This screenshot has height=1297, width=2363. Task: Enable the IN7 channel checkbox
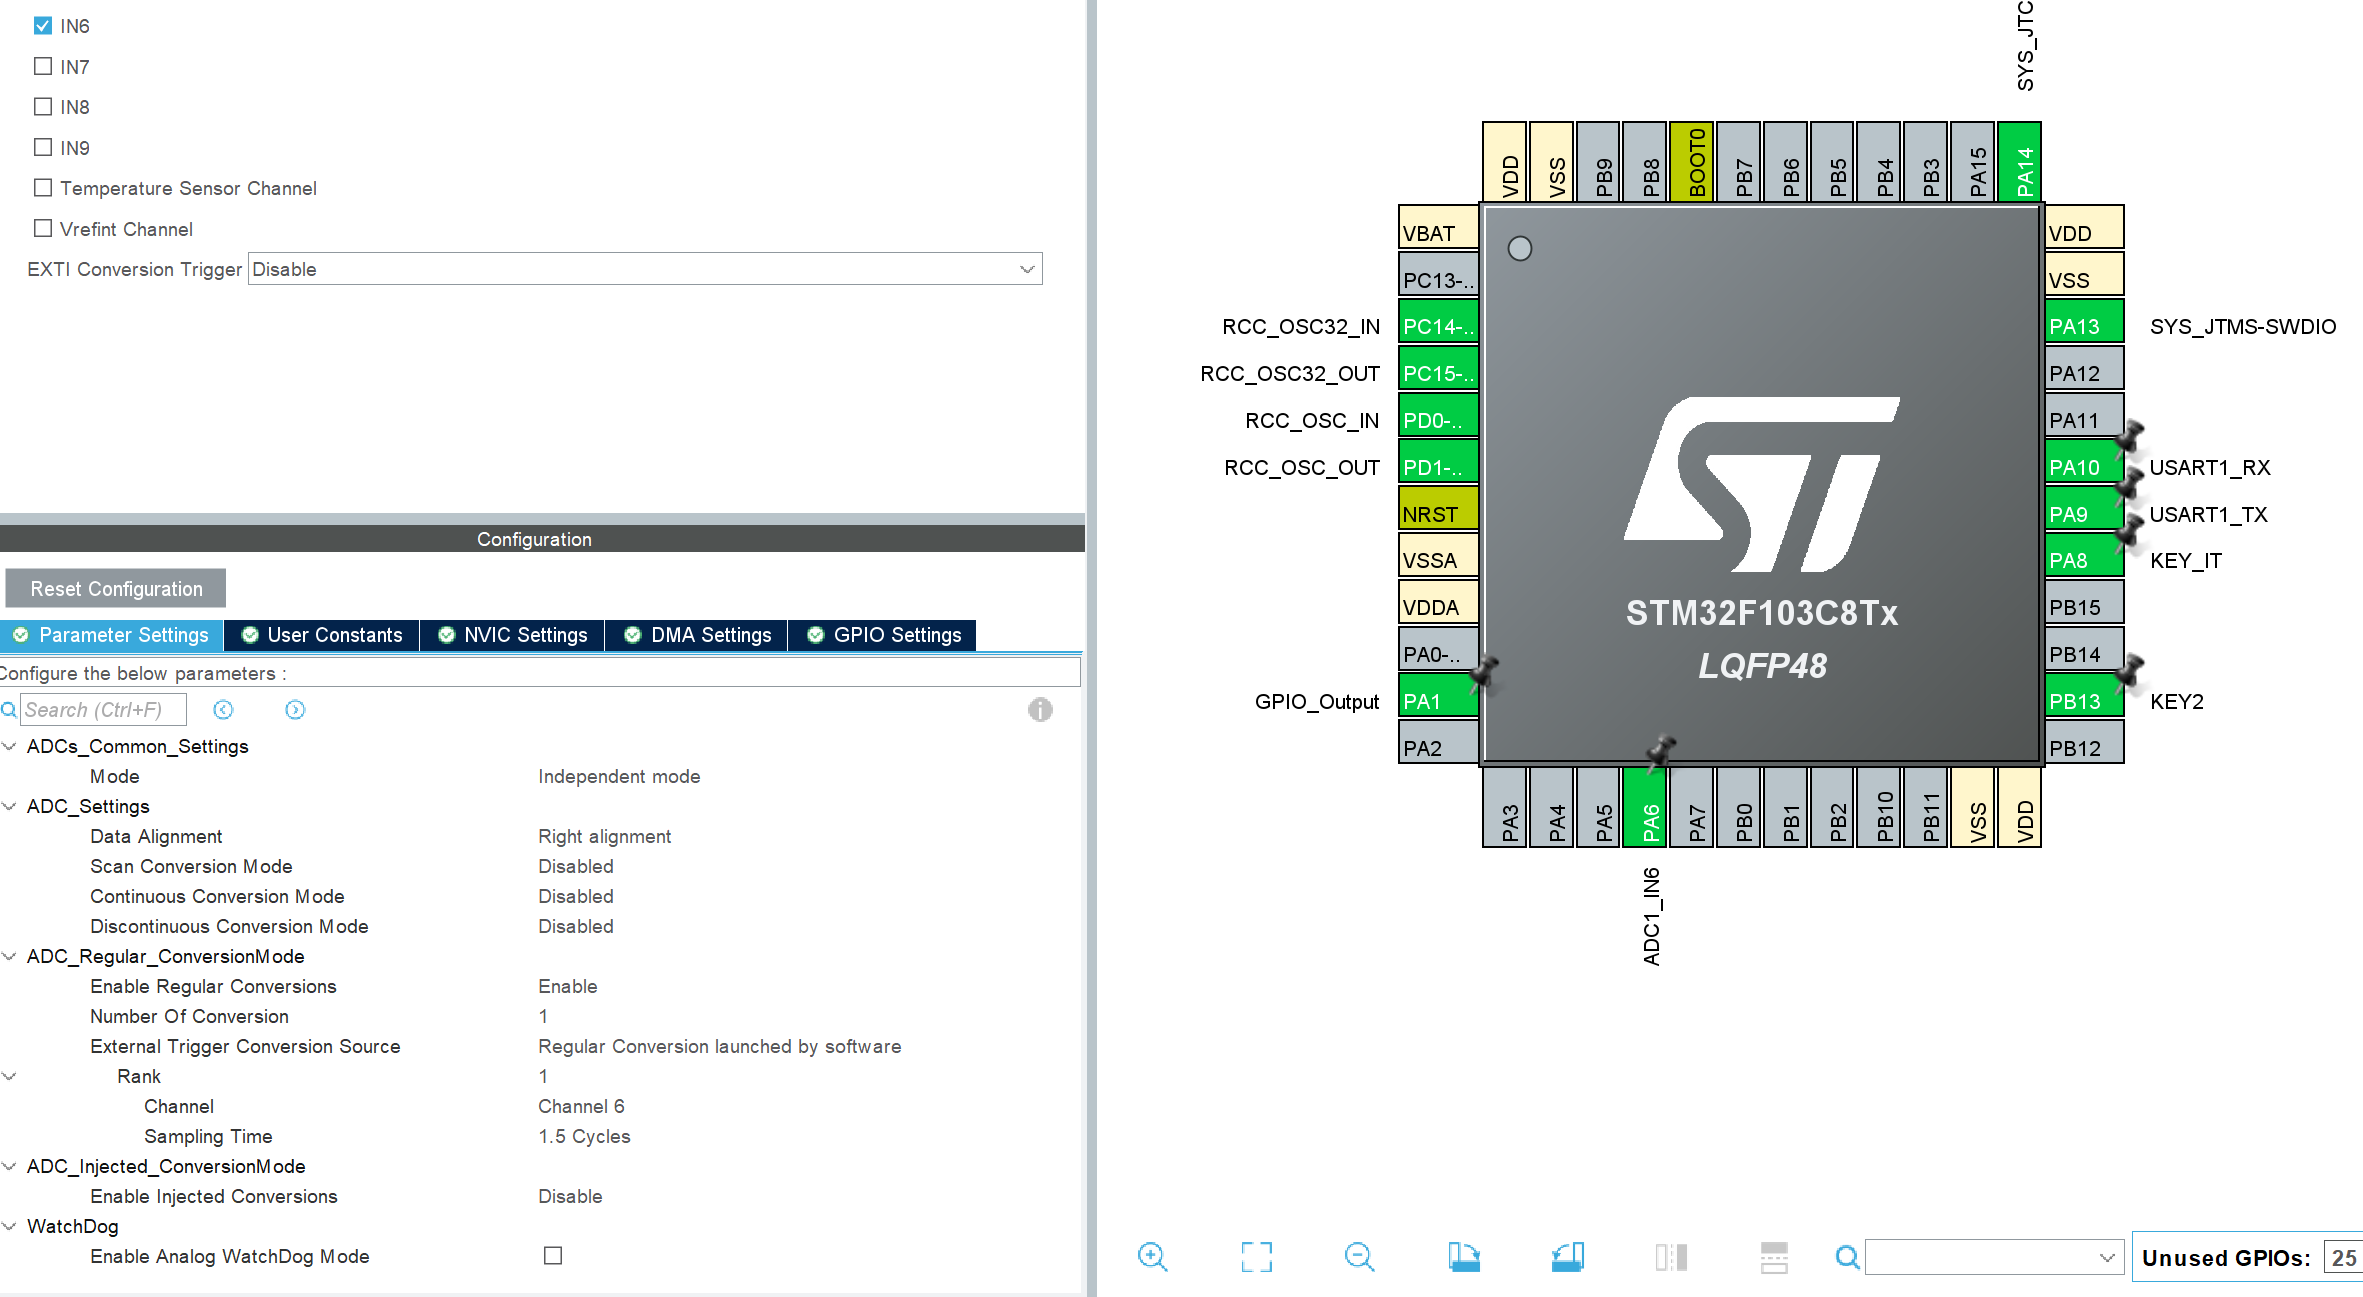point(43,66)
